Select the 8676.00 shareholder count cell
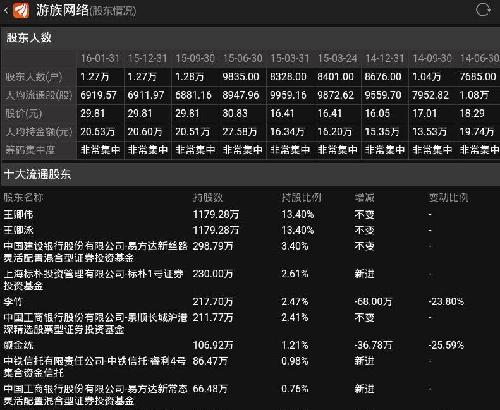 click(383, 77)
